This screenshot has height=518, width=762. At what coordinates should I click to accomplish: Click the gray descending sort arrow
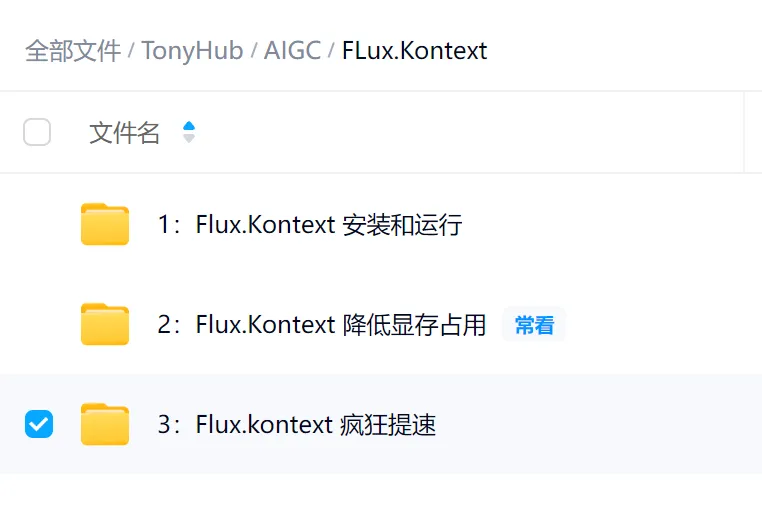[189, 138]
